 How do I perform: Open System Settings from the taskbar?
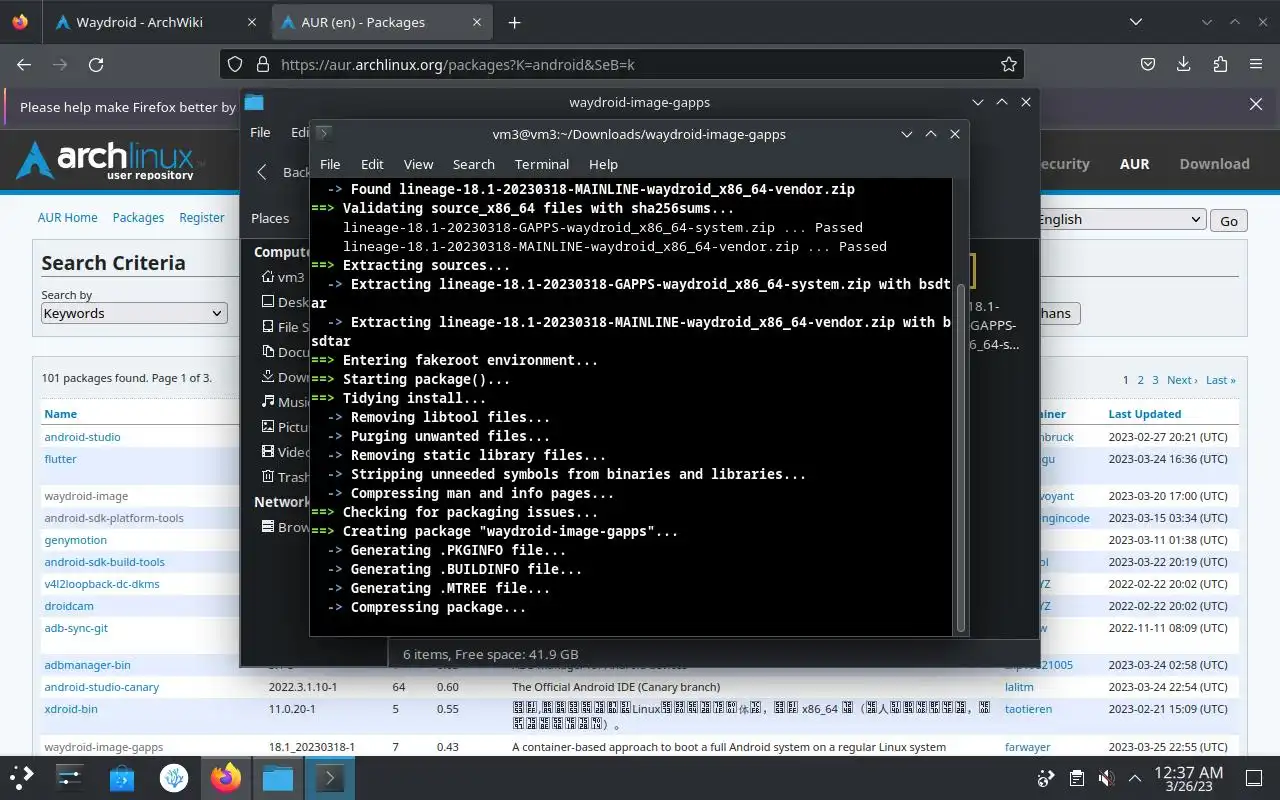70,777
